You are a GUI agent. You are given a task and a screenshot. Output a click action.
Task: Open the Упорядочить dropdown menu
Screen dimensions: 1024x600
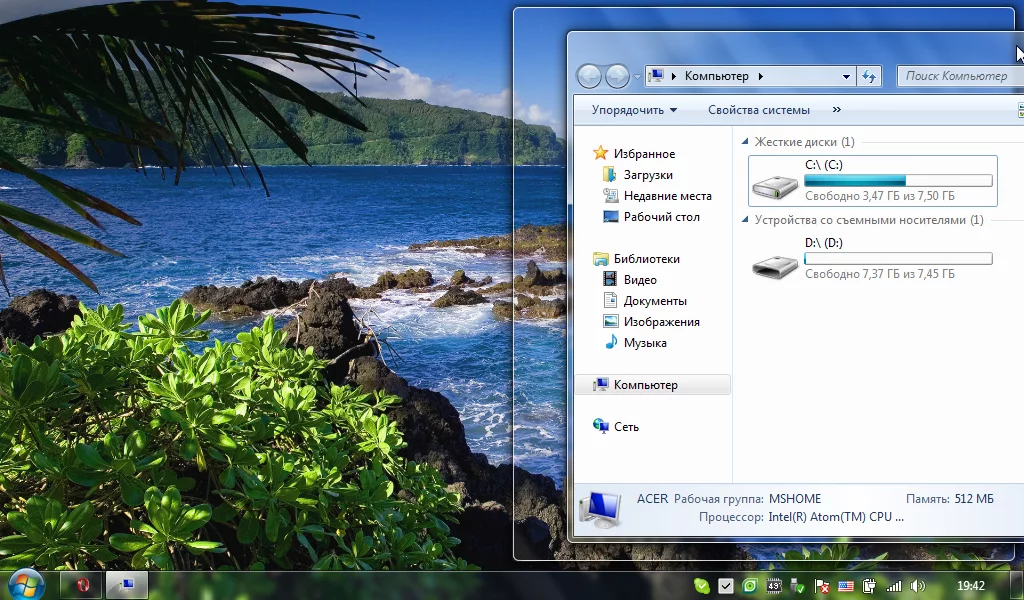(634, 110)
